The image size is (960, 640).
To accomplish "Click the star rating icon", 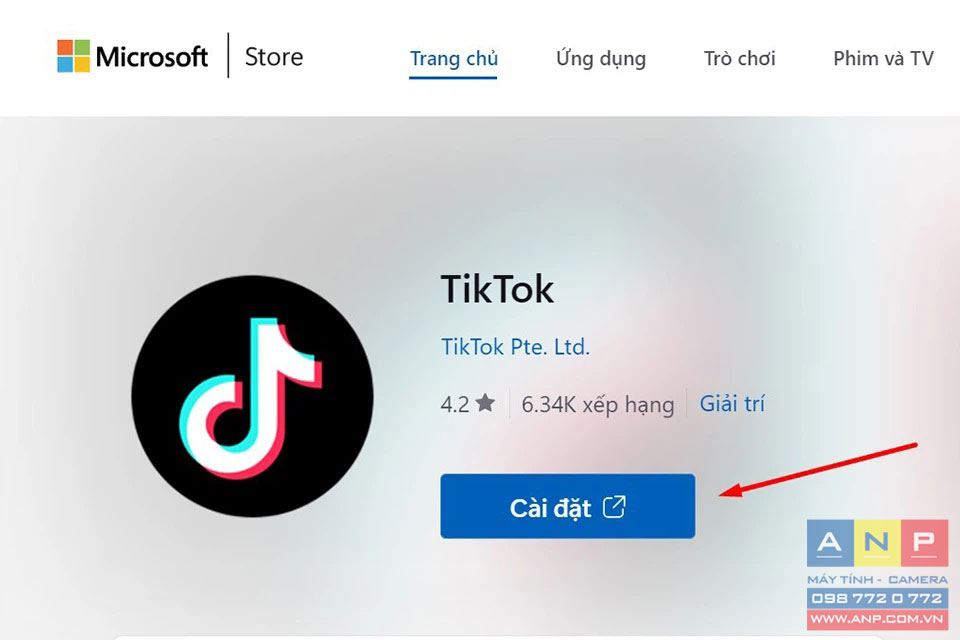I will [x=486, y=403].
